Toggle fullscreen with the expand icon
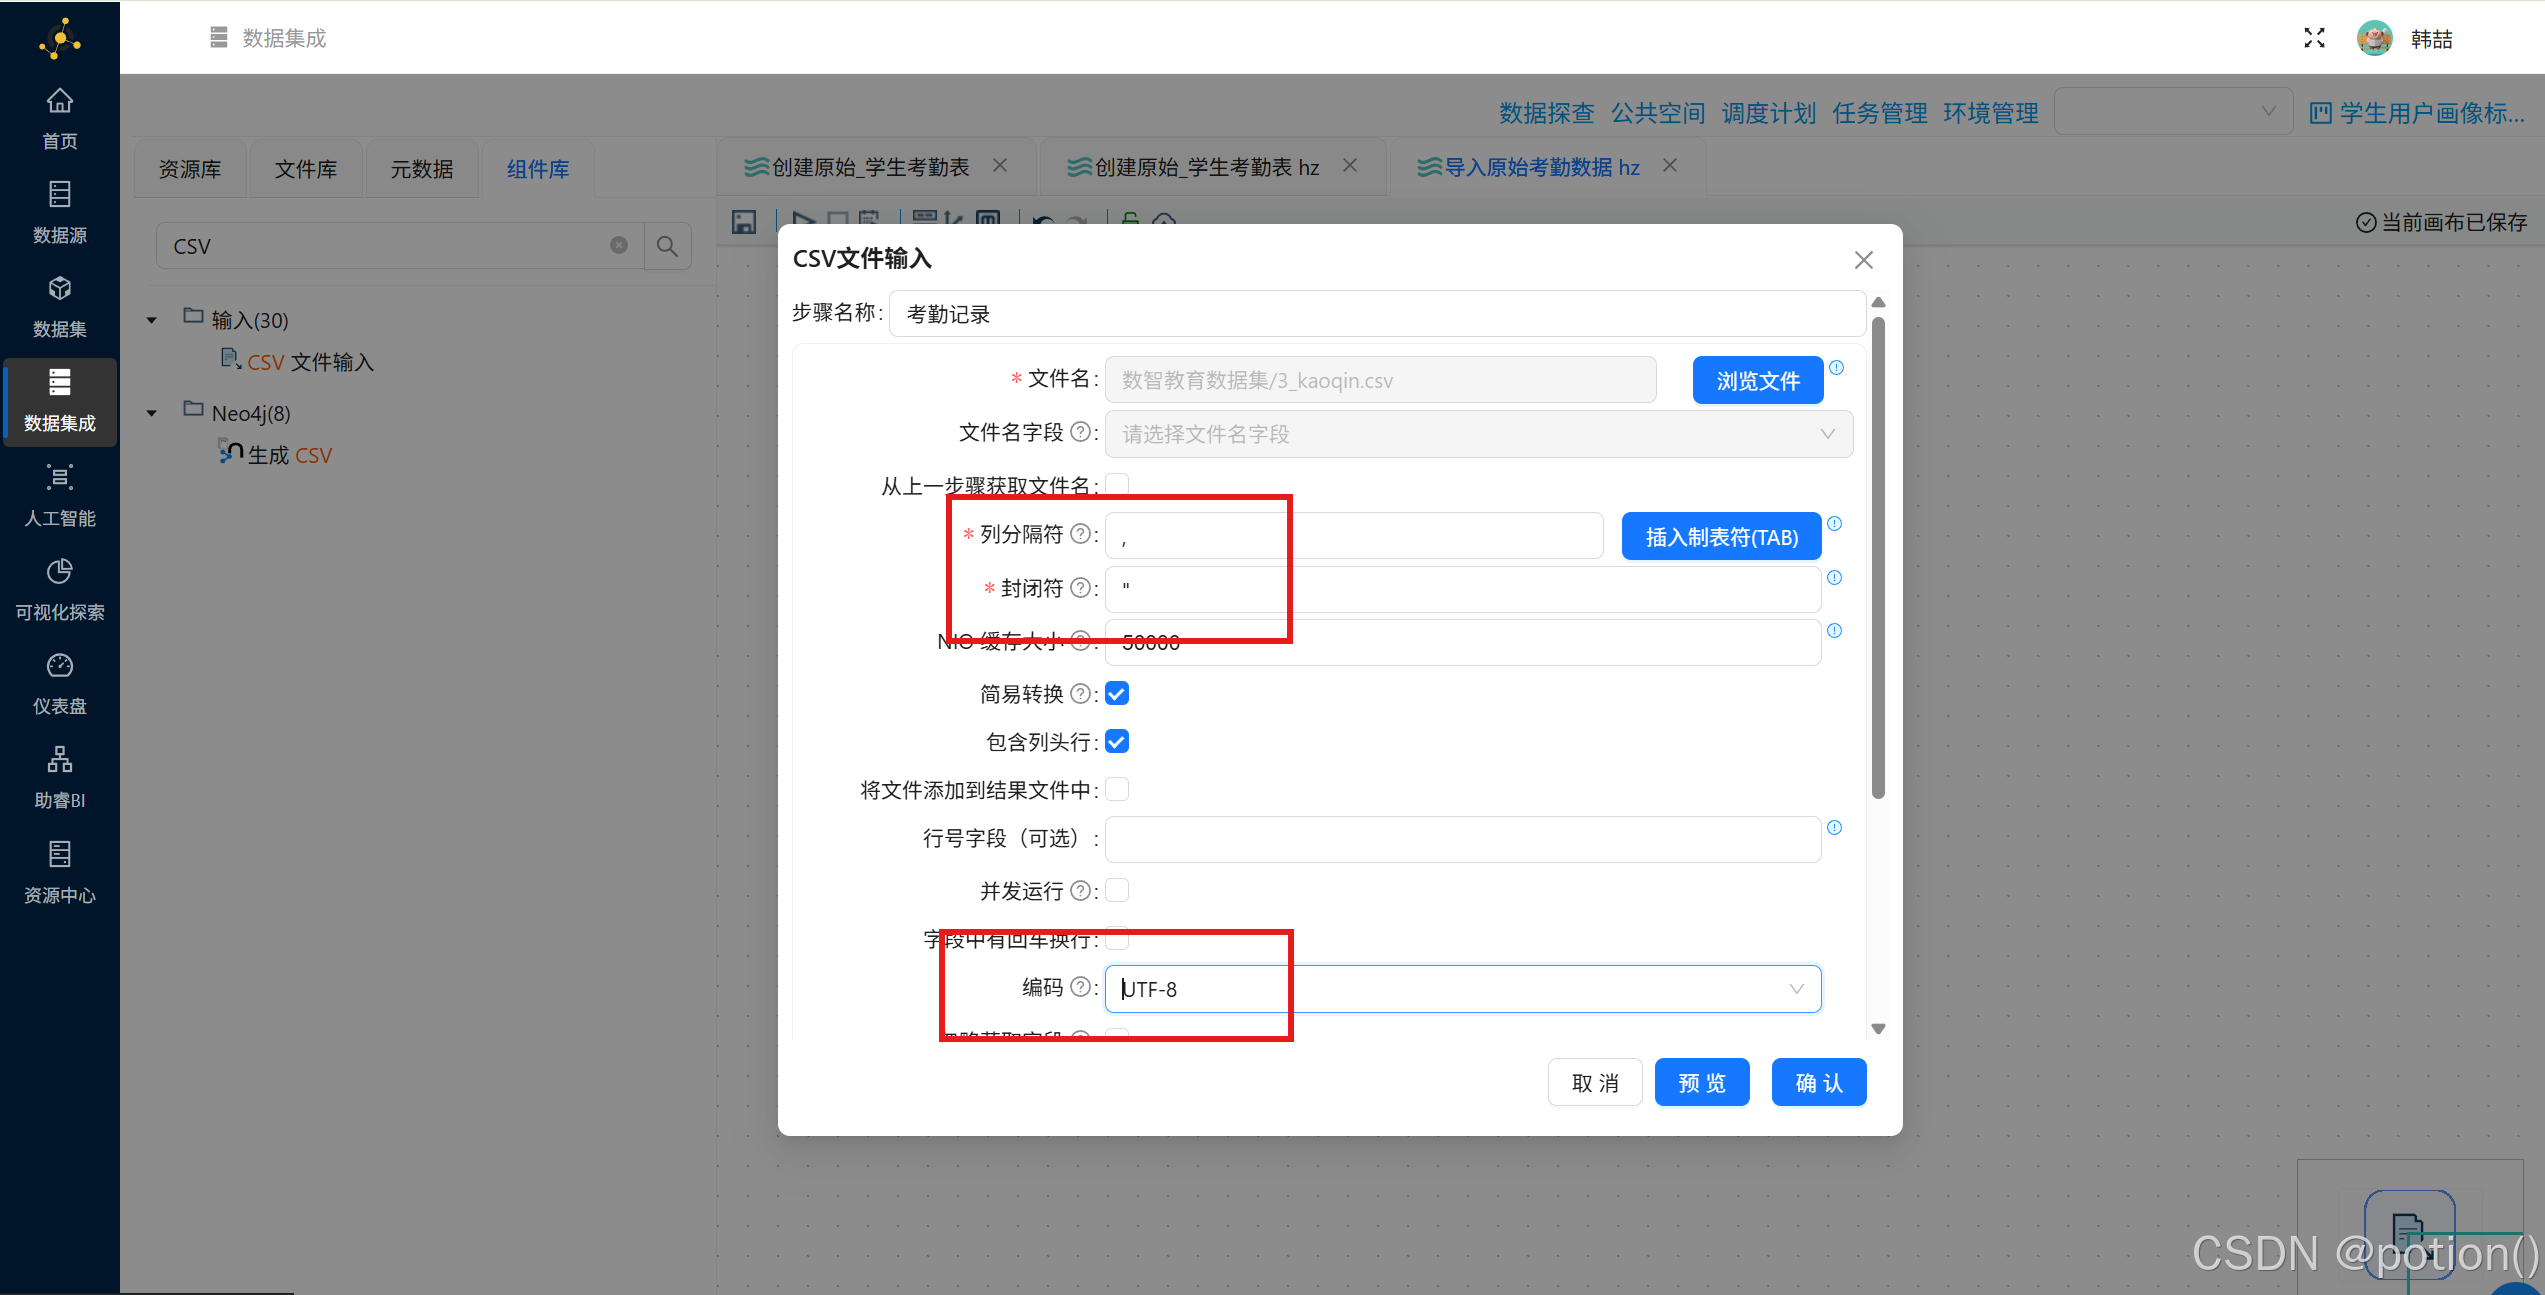The height and width of the screenshot is (1295, 2545). point(2314,38)
